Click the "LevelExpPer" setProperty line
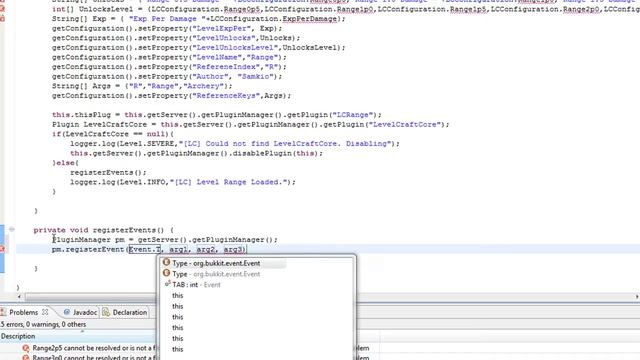640x360 pixels. pyautogui.click(x=167, y=29)
